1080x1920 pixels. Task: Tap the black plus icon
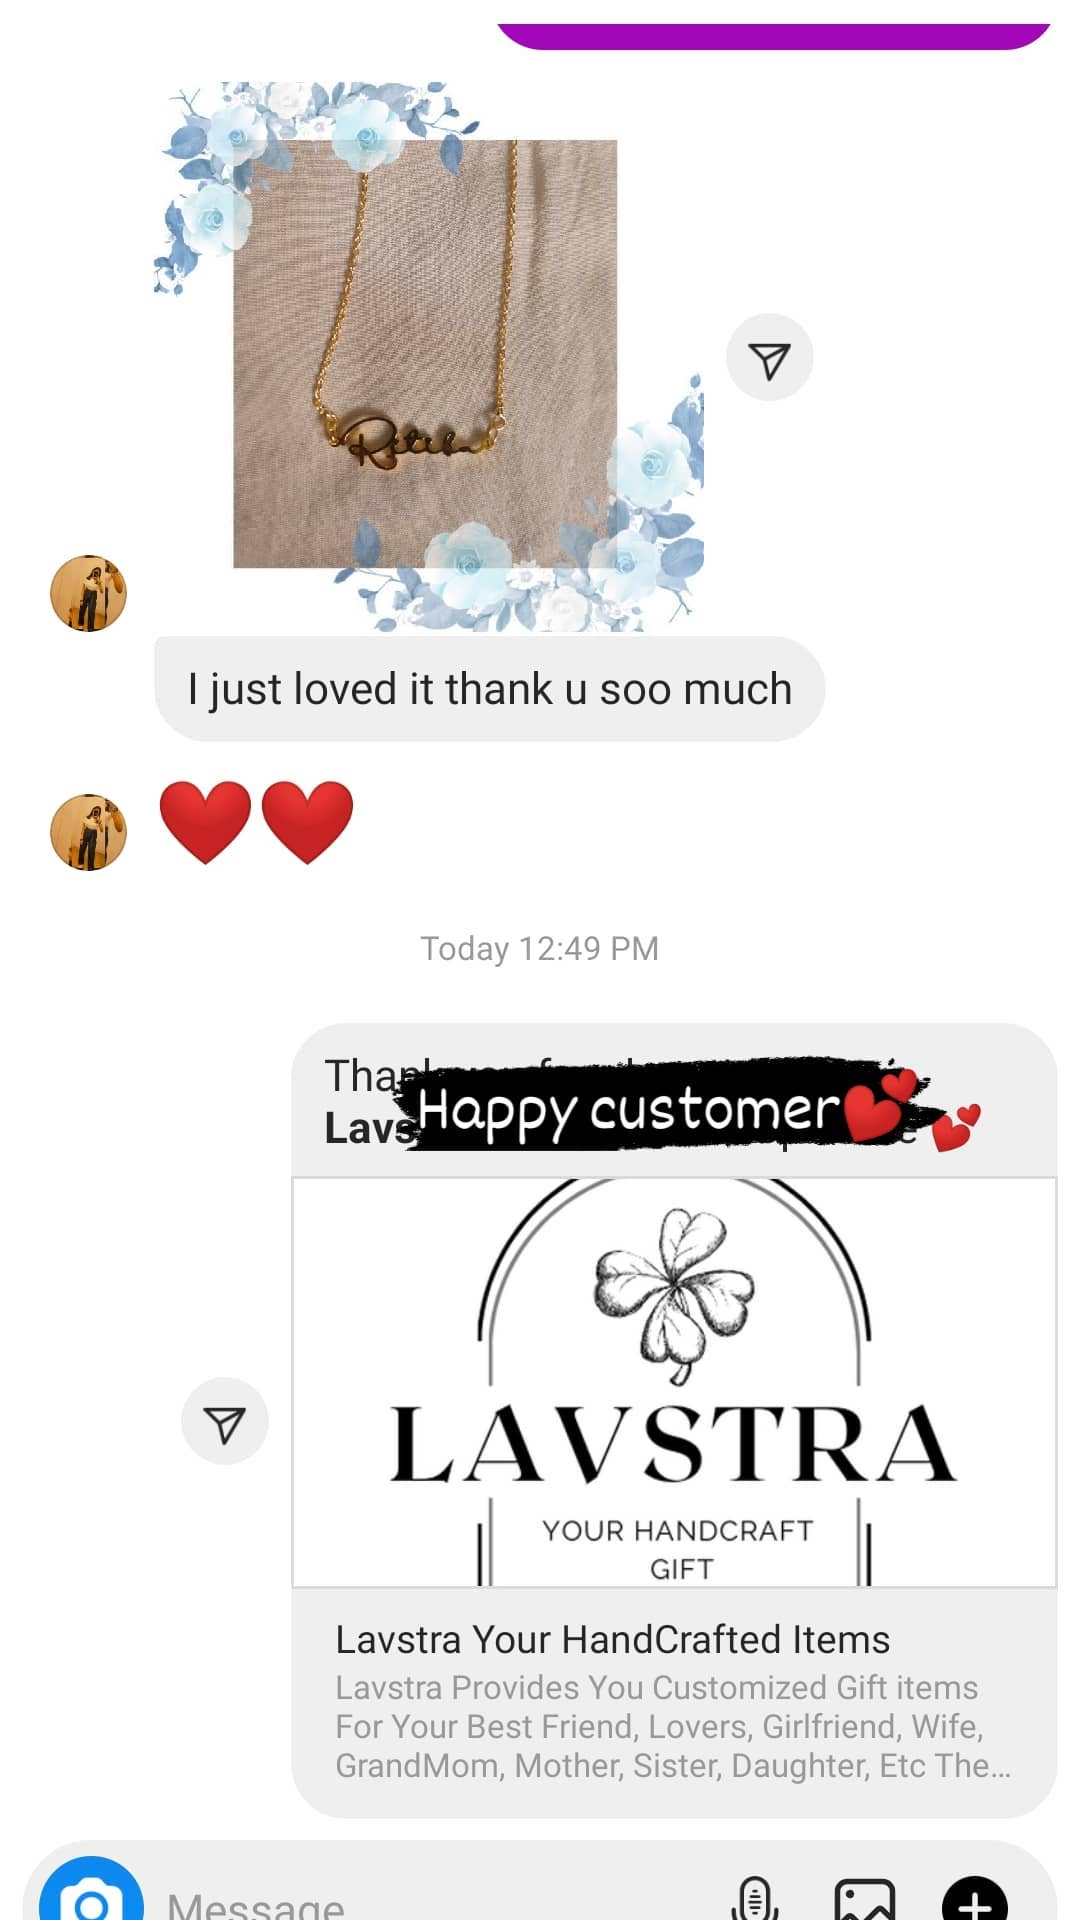(975, 1898)
